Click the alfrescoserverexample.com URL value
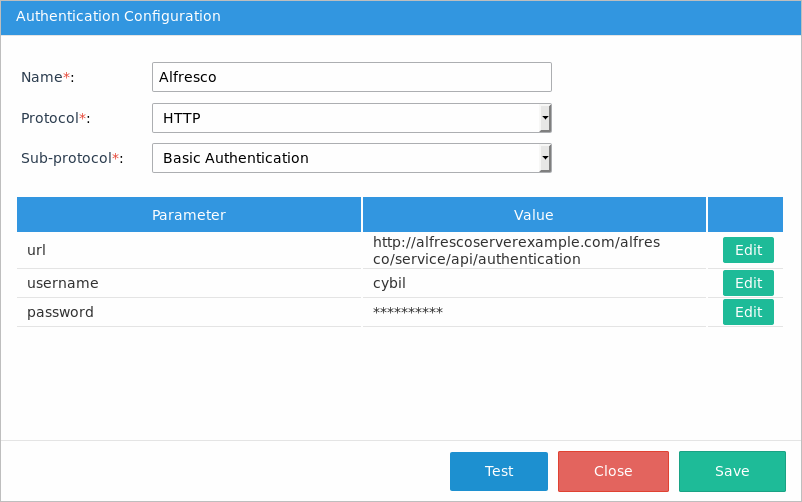The image size is (802, 502). click(x=517, y=250)
